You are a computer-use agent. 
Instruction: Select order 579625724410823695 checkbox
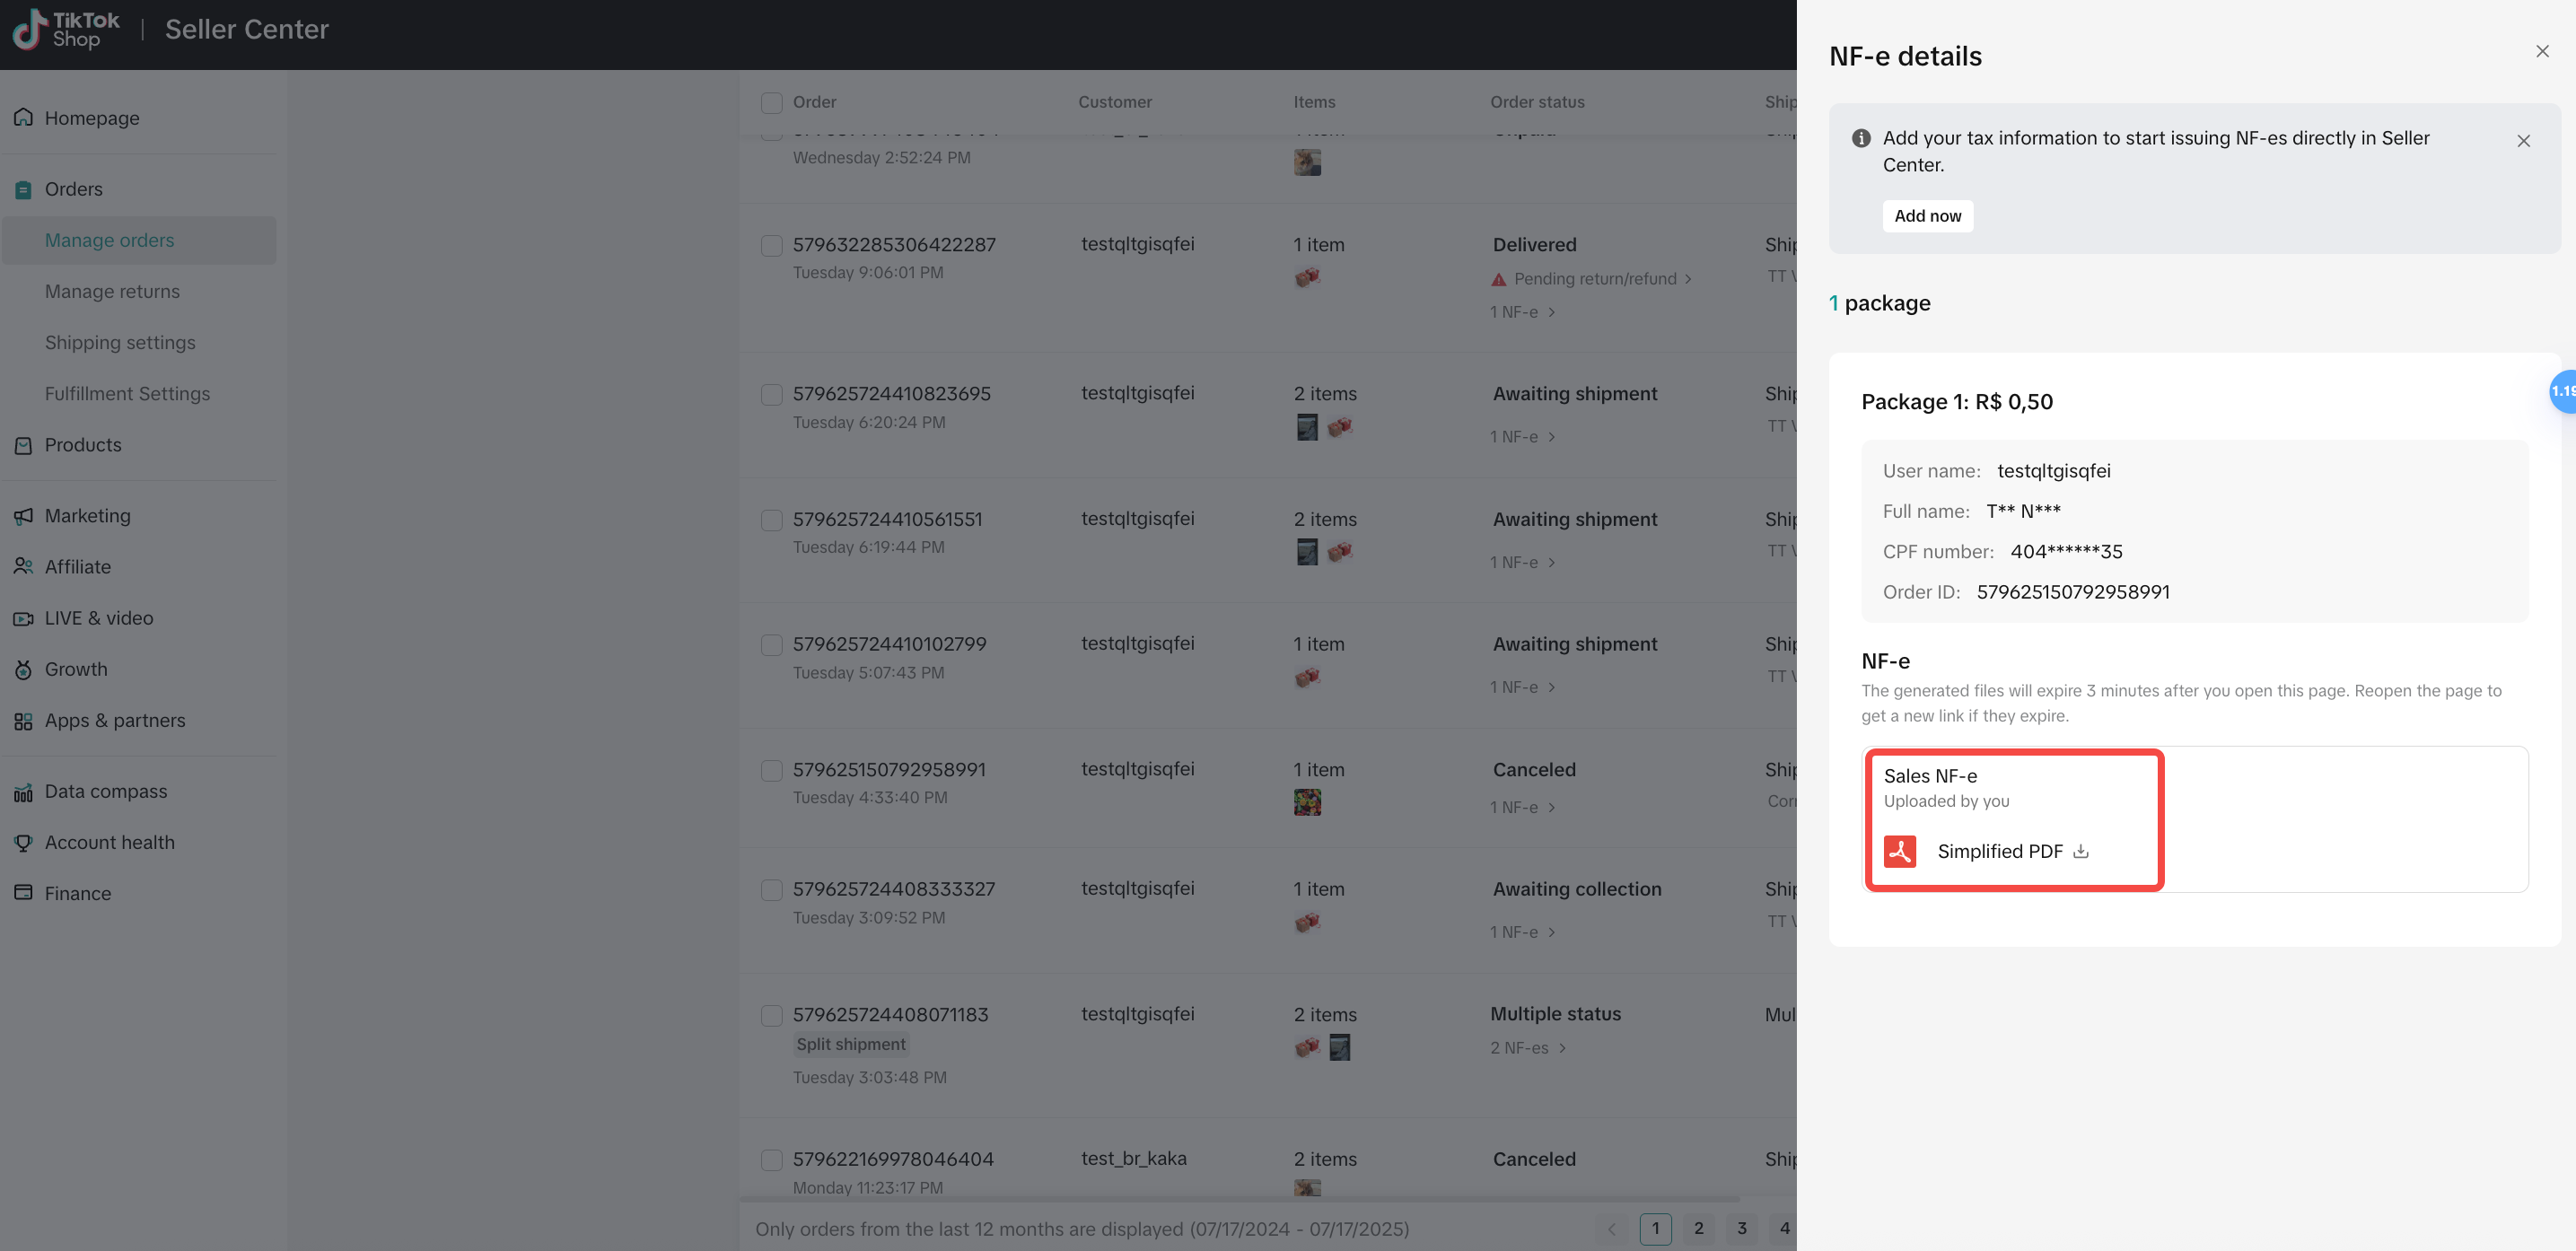pyautogui.click(x=771, y=394)
